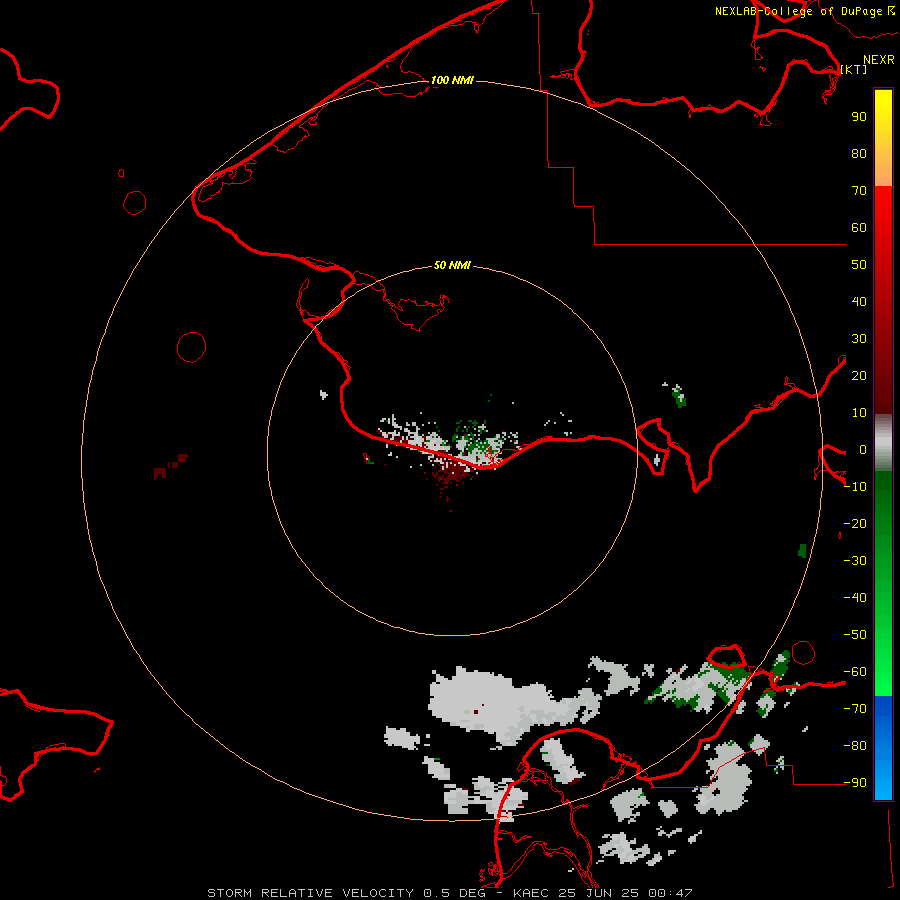The image size is (900, 900).
Task: Click the -10 scale value
Action: pos(855,487)
